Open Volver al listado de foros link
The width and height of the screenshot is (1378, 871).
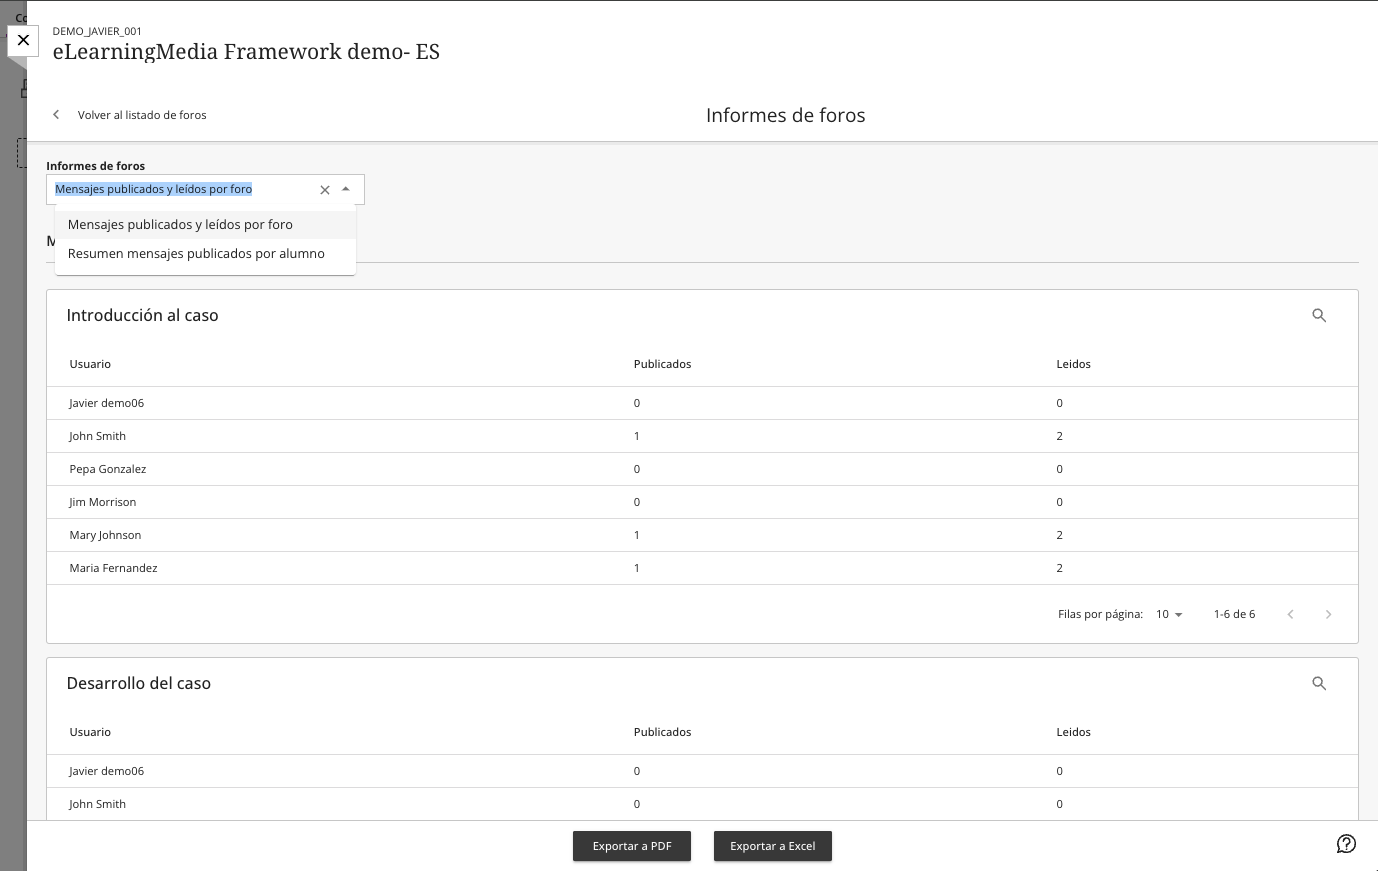[142, 115]
